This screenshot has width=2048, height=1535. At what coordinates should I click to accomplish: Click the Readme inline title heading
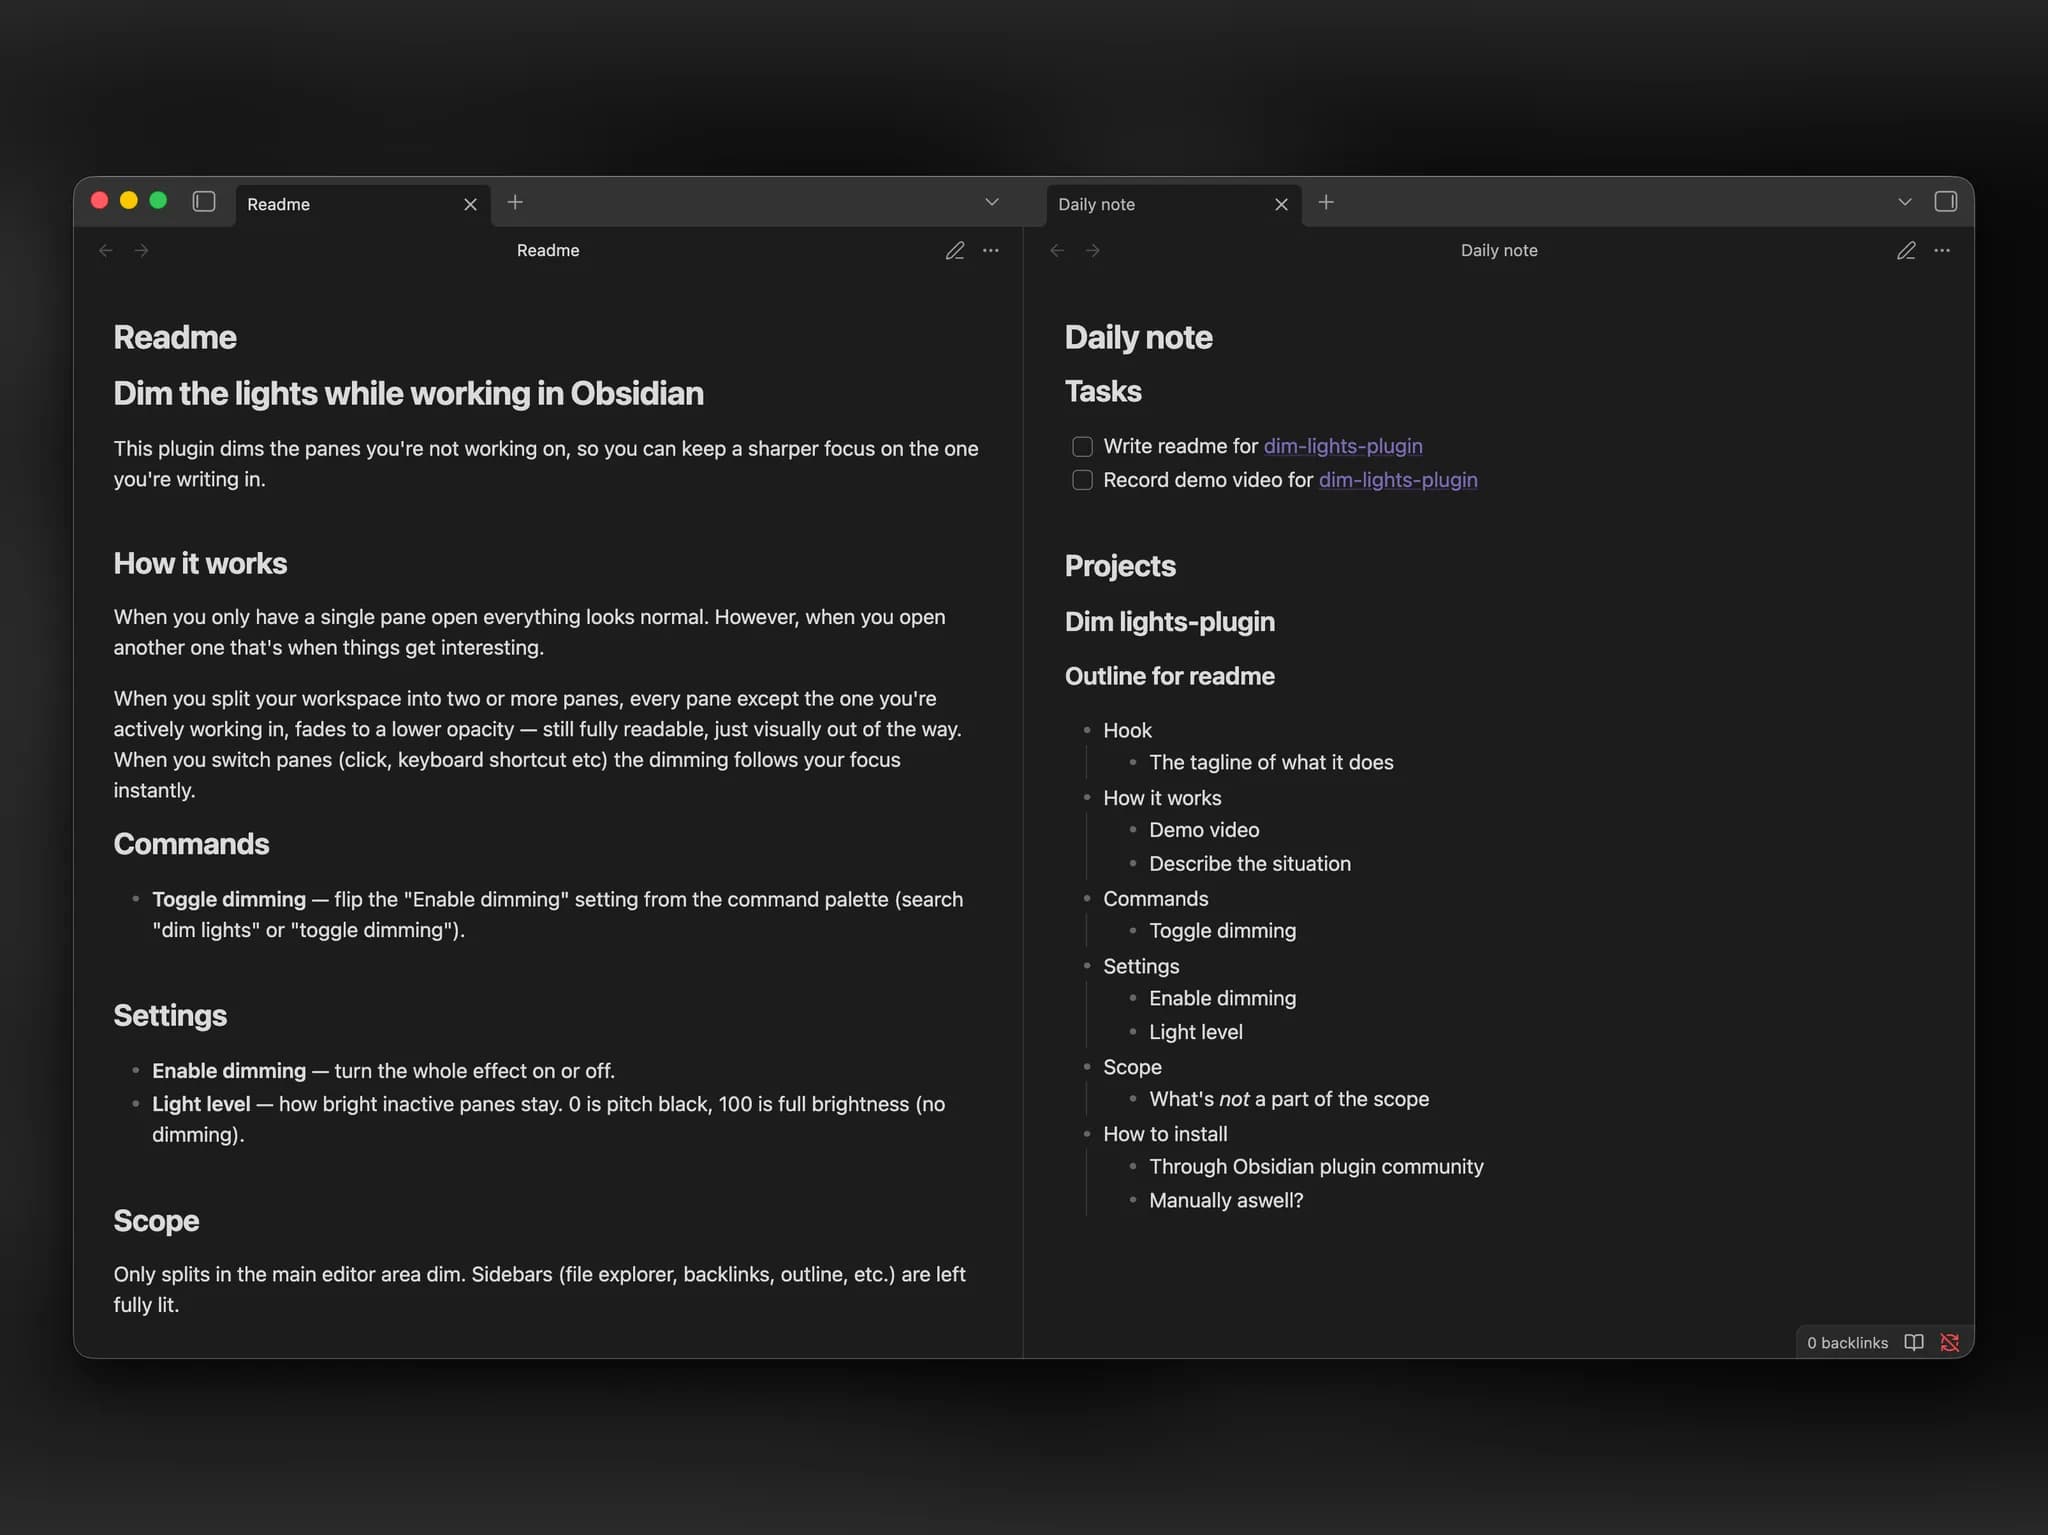[x=175, y=337]
